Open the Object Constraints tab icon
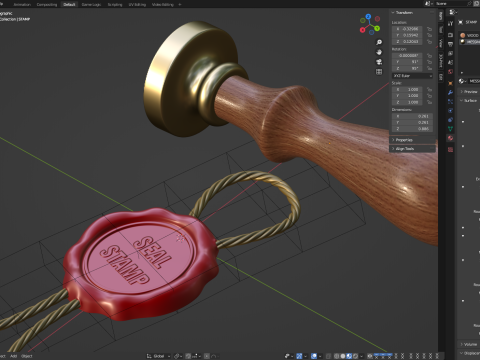 (450, 119)
